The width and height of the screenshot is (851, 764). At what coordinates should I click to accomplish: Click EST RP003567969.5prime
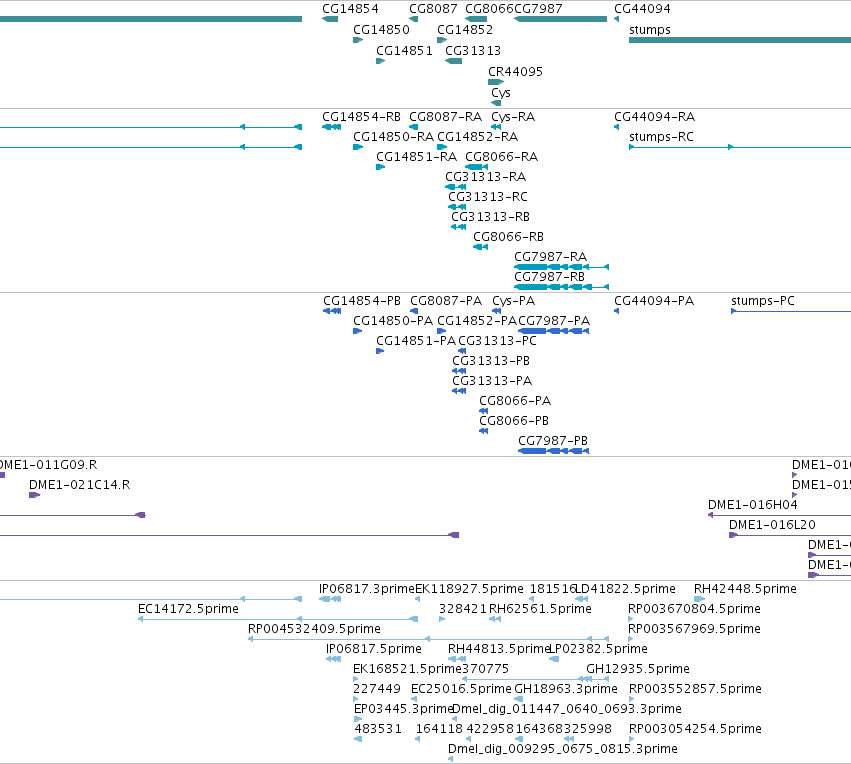point(694,629)
